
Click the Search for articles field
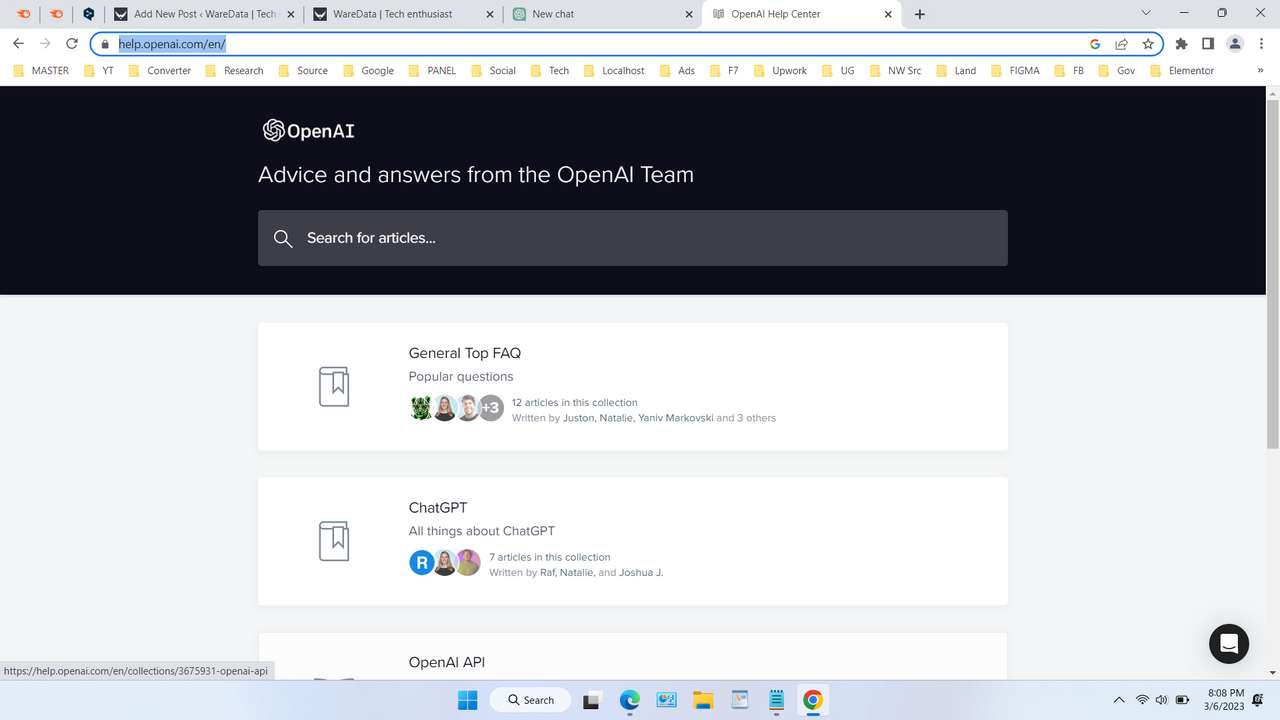[633, 238]
